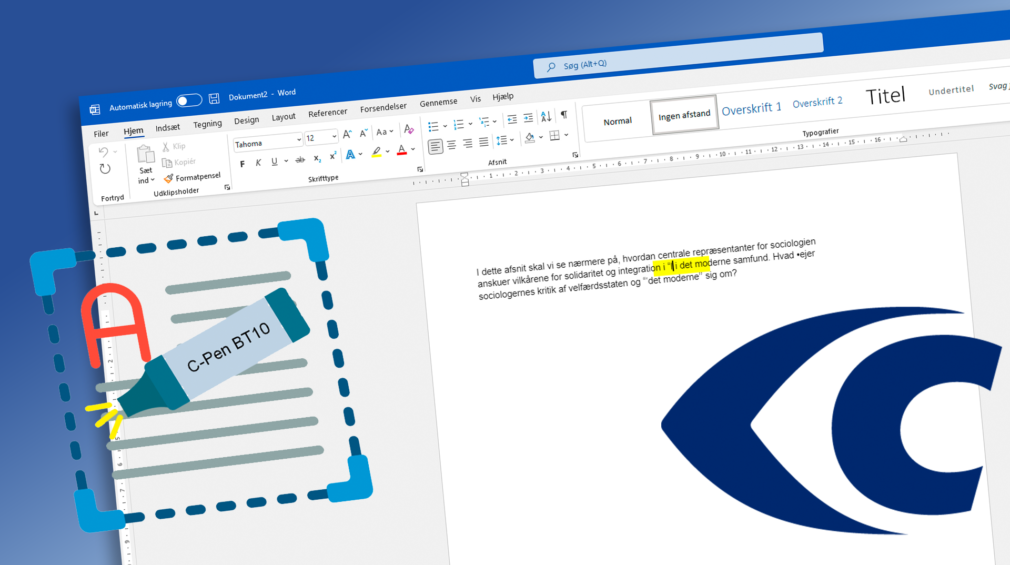Click the sort A-Z icon
Image resolution: width=1010 pixels, height=565 pixels.
pos(546,117)
